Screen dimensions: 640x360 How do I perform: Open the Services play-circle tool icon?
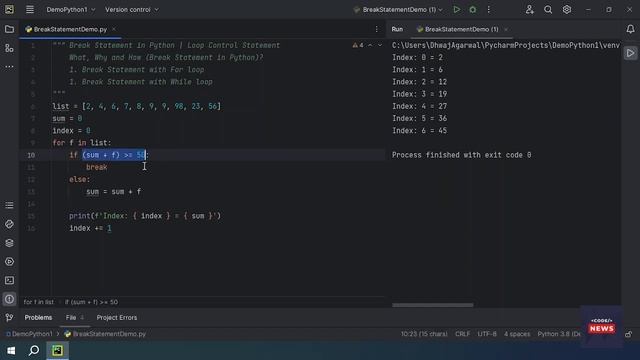pos(9,262)
